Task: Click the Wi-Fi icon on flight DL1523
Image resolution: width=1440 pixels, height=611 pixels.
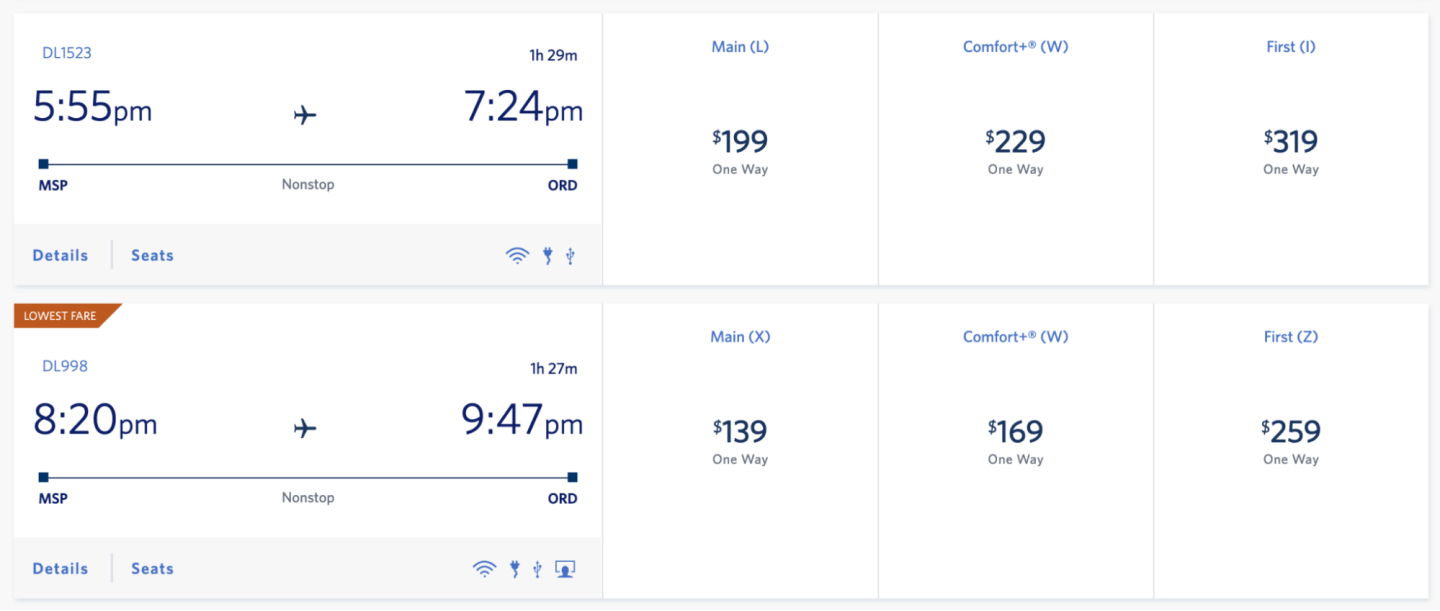Action: tap(517, 256)
